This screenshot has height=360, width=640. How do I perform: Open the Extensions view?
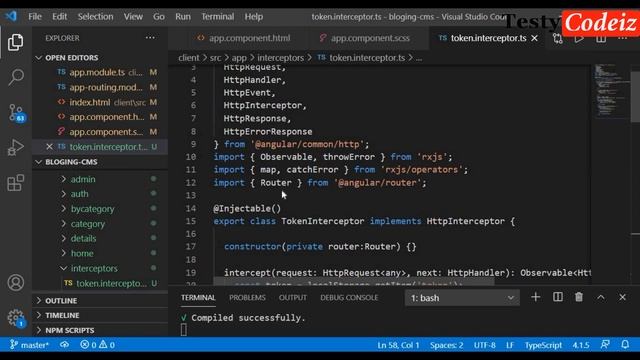point(16,182)
